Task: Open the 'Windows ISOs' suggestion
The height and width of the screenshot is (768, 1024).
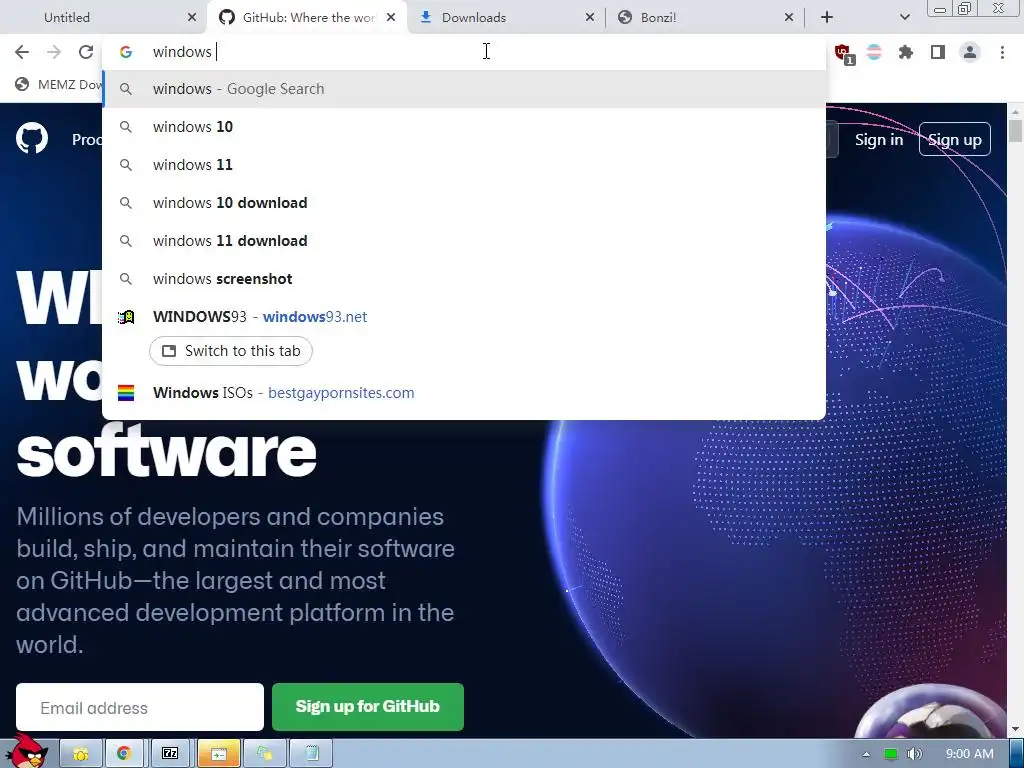Action: [x=464, y=392]
